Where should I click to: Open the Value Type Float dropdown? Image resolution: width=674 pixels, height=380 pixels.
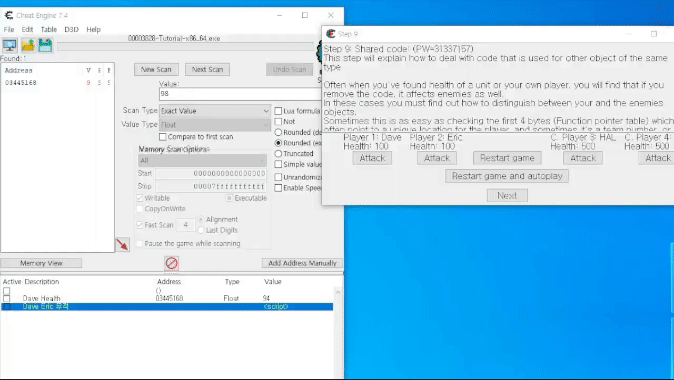coord(214,125)
